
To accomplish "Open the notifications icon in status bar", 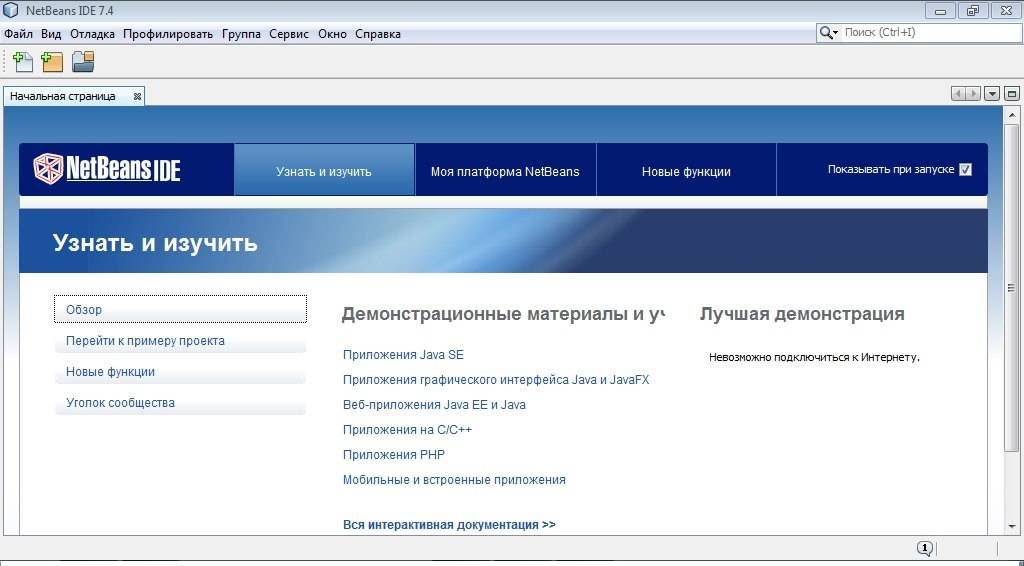I will click(x=925, y=548).
